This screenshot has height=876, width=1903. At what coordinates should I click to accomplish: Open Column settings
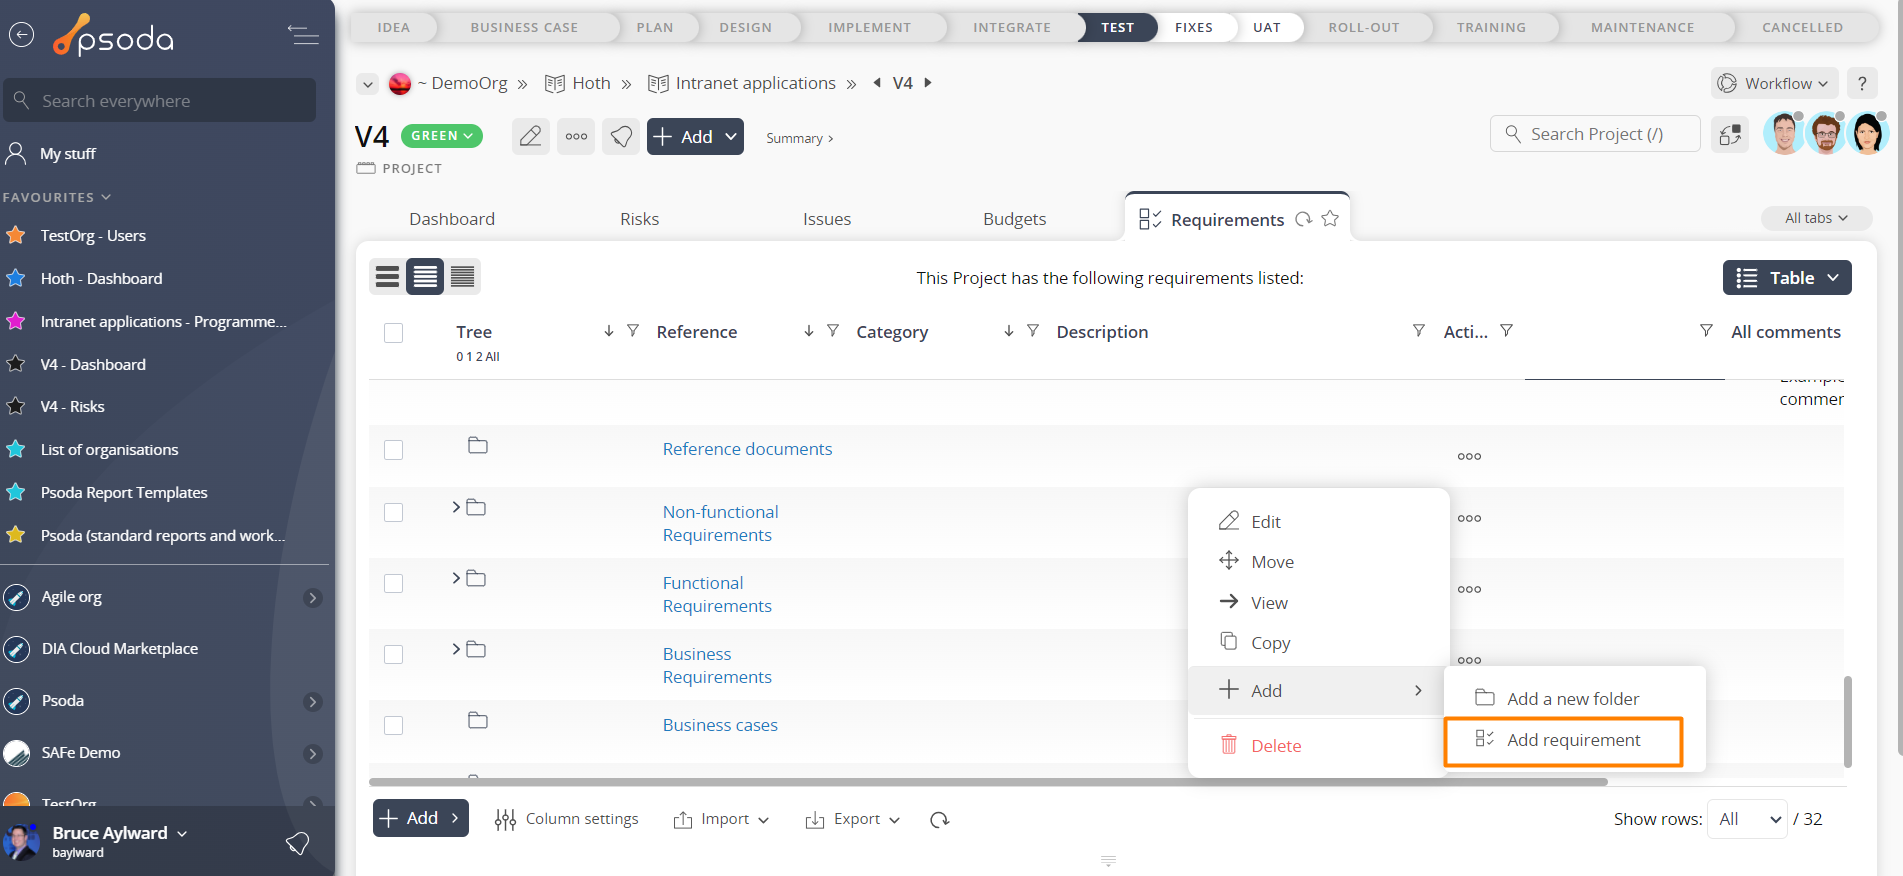[567, 819]
